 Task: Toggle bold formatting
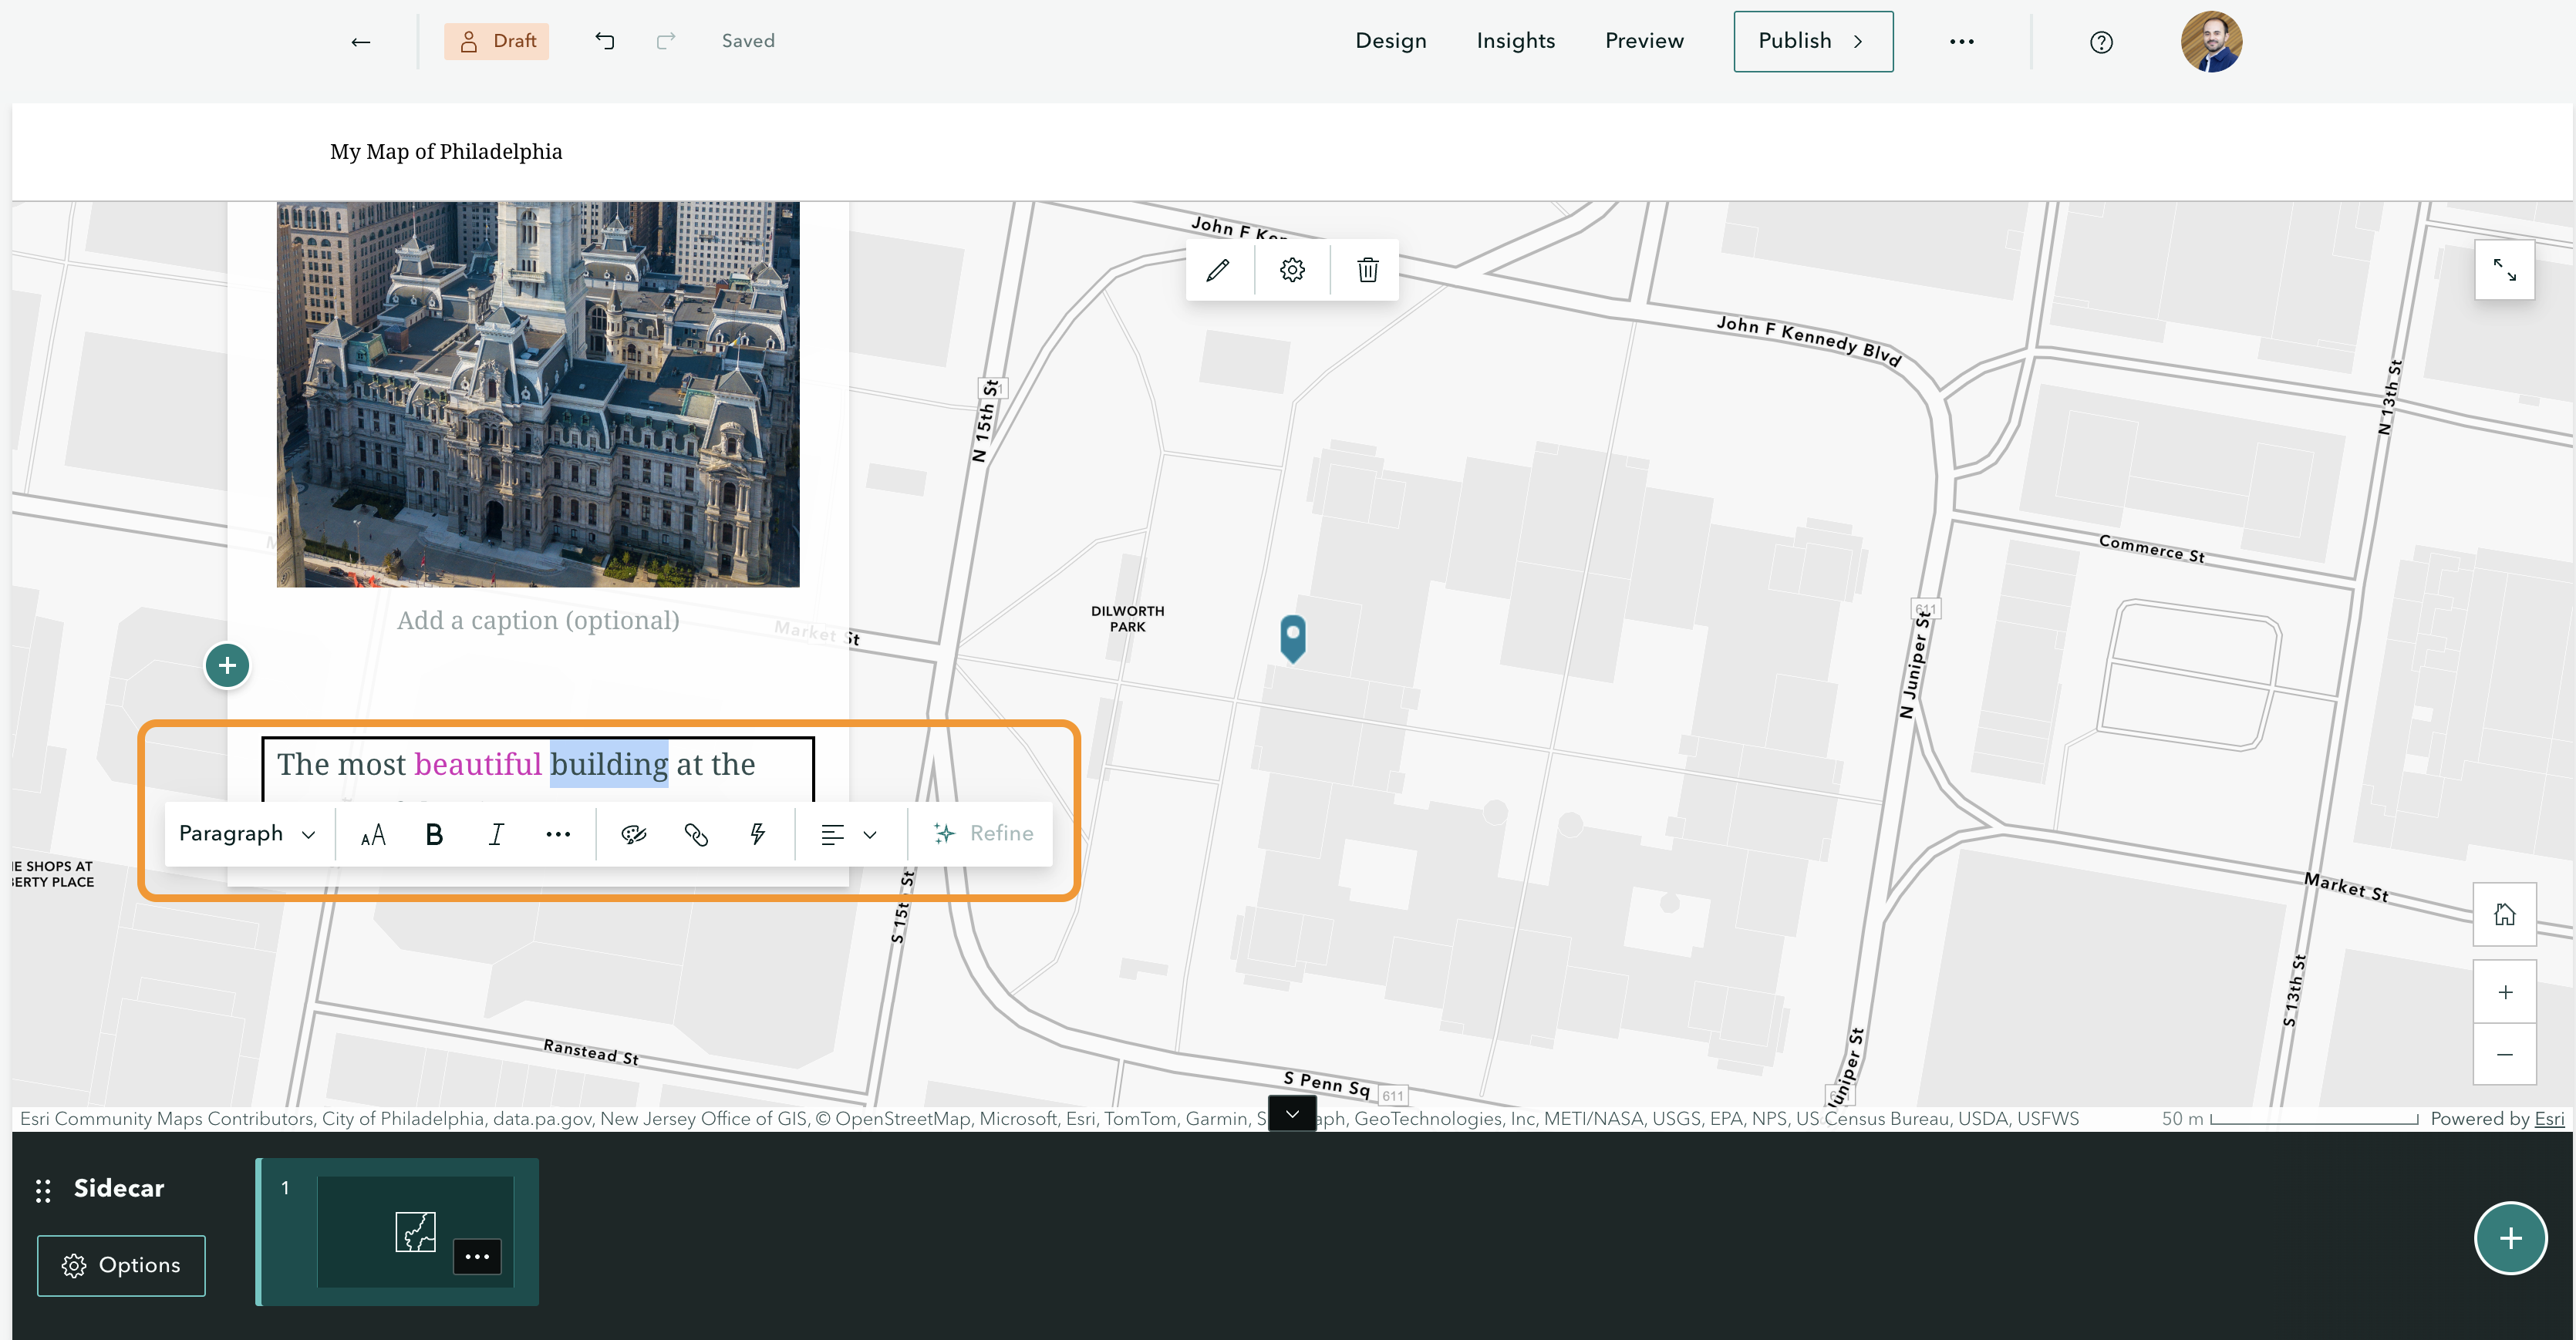coord(434,835)
